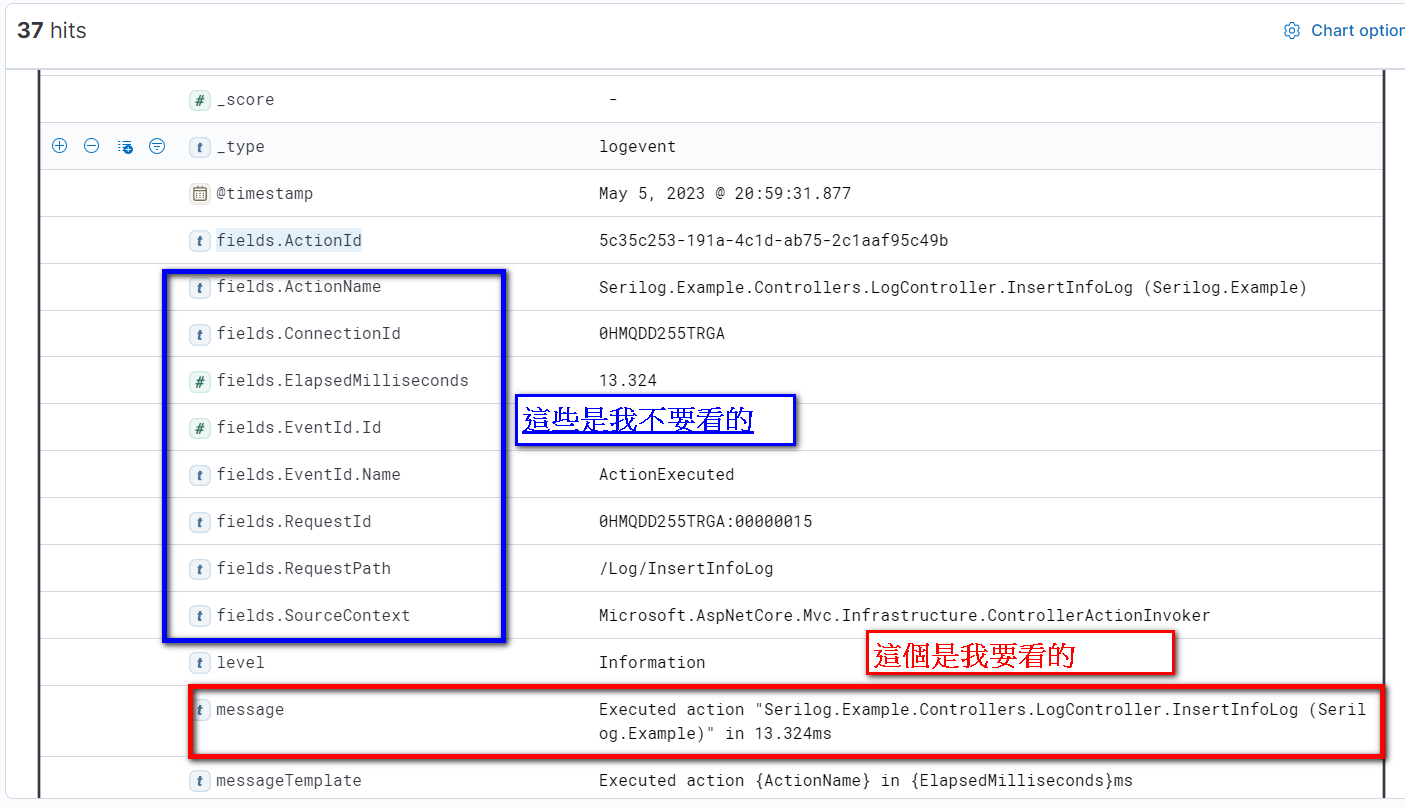This screenshot has width=1405, height=808.
Task: Click type icon of fields.ActionId
Action: [200, 241]
